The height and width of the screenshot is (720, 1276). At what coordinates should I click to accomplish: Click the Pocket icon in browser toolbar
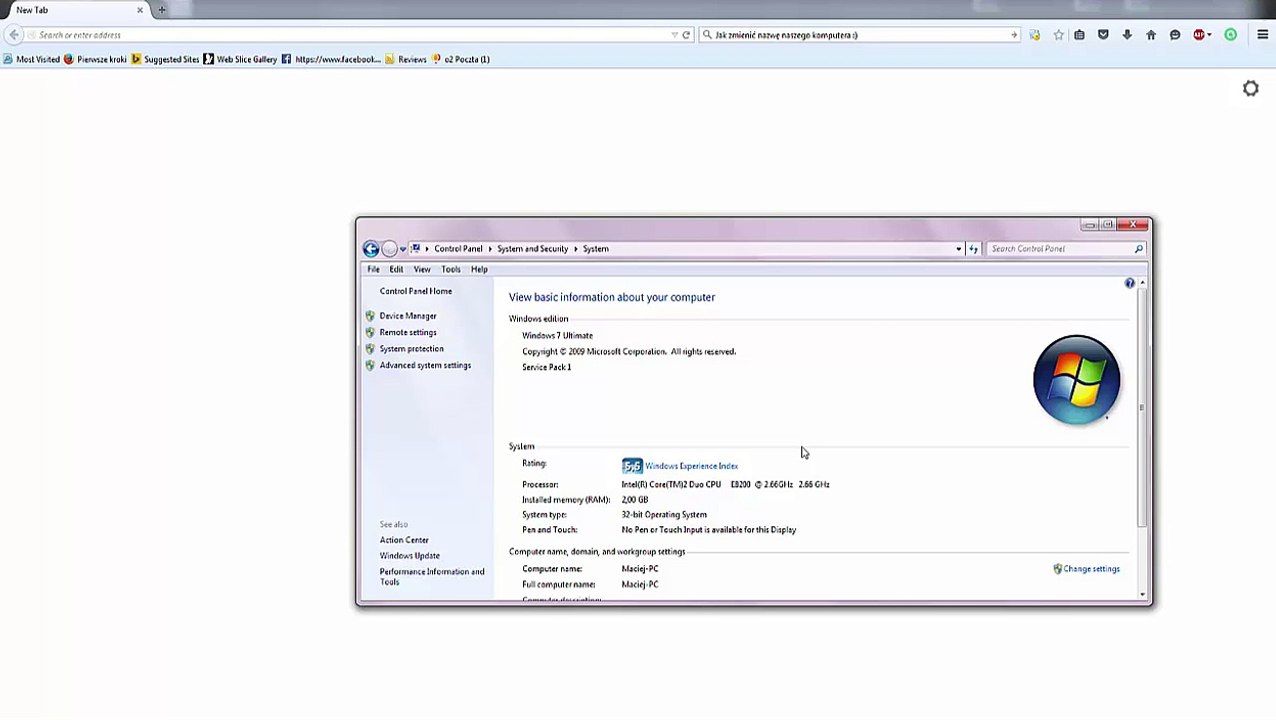1103,35
